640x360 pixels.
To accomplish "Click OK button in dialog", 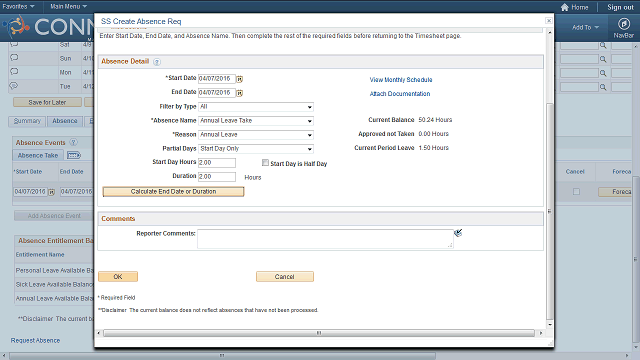I will 118,277.
